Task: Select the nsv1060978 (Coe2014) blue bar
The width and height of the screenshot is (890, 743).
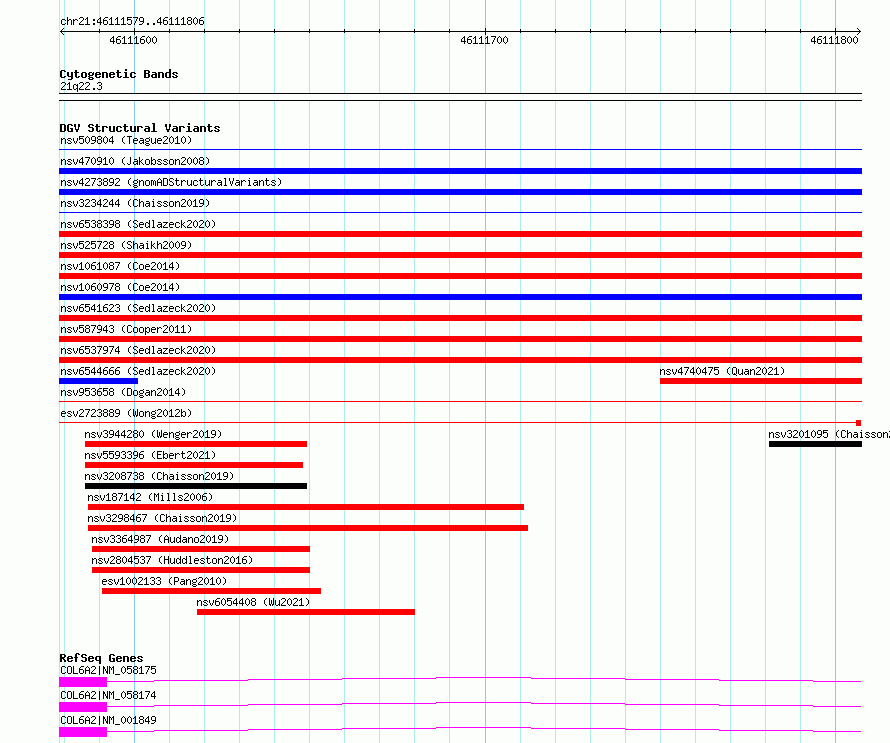Action: 460,297
